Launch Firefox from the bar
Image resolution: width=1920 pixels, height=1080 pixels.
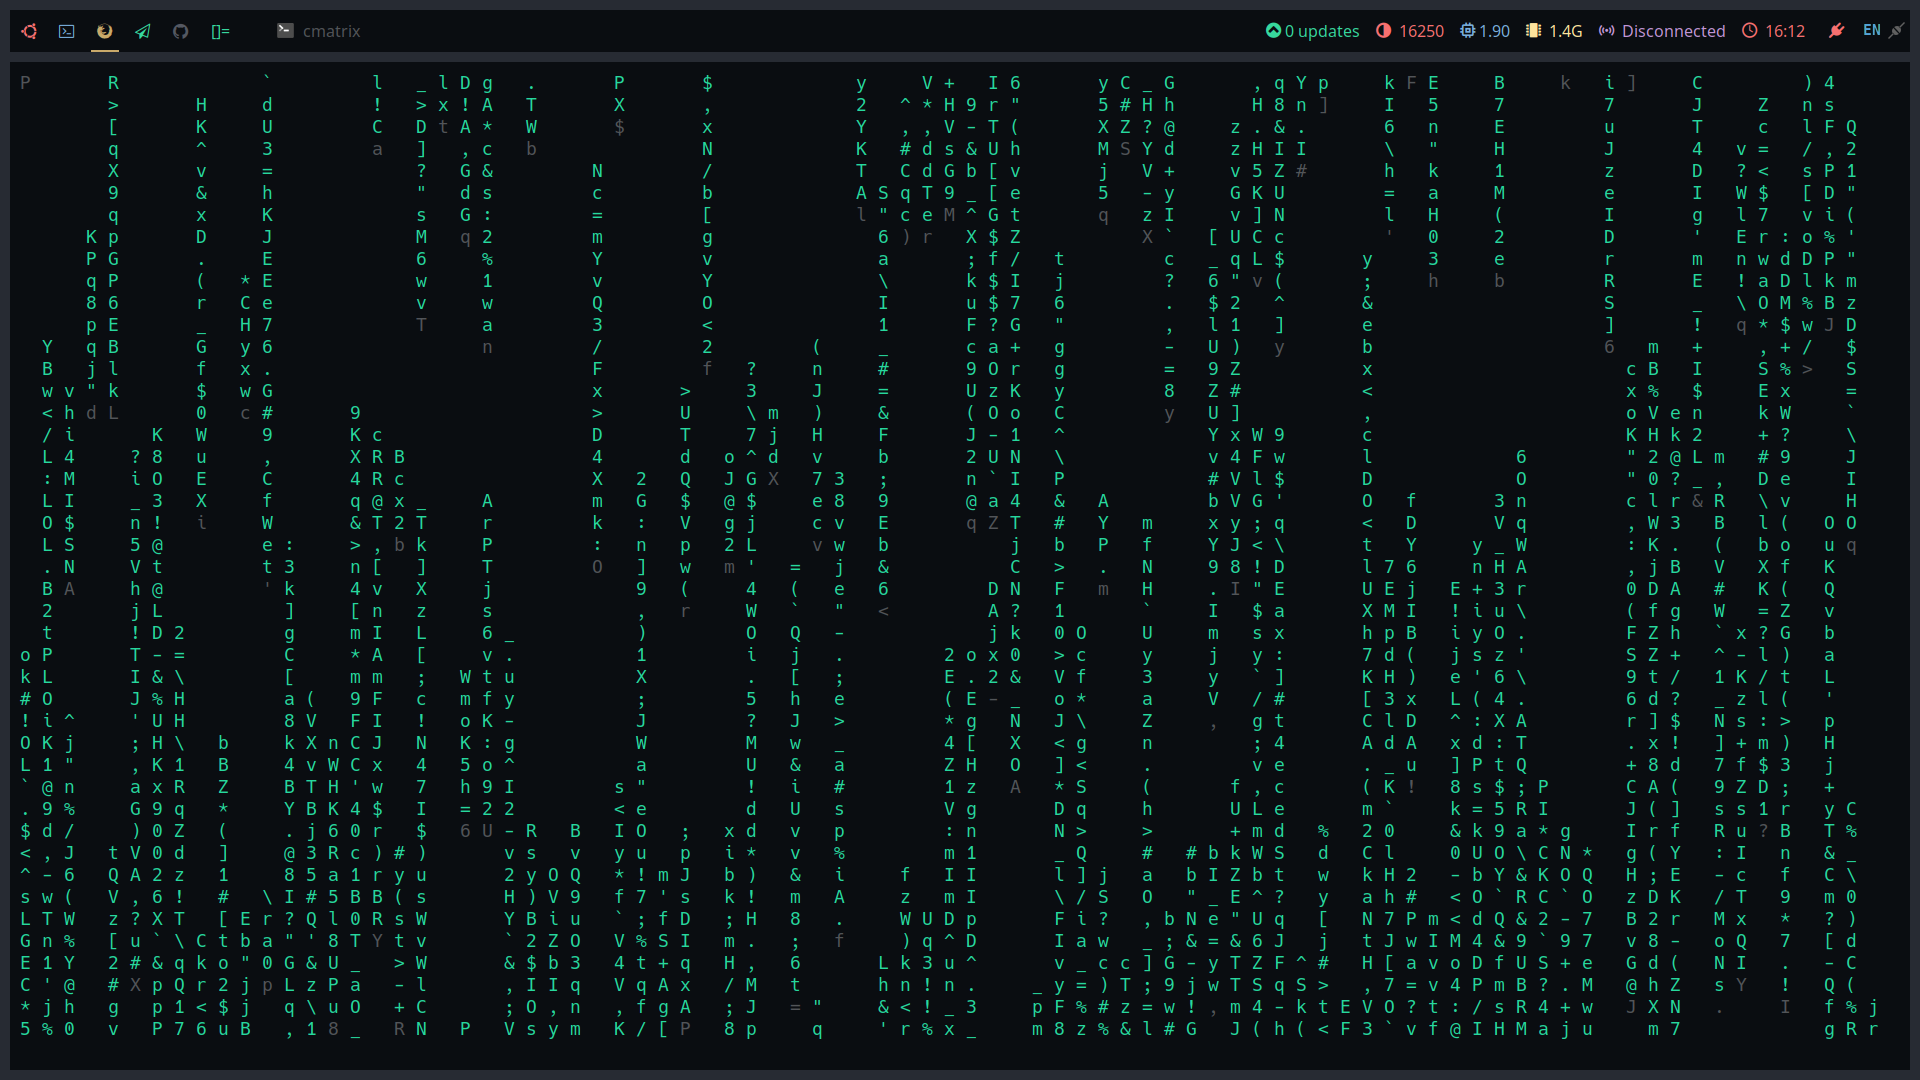pos(105,31)
